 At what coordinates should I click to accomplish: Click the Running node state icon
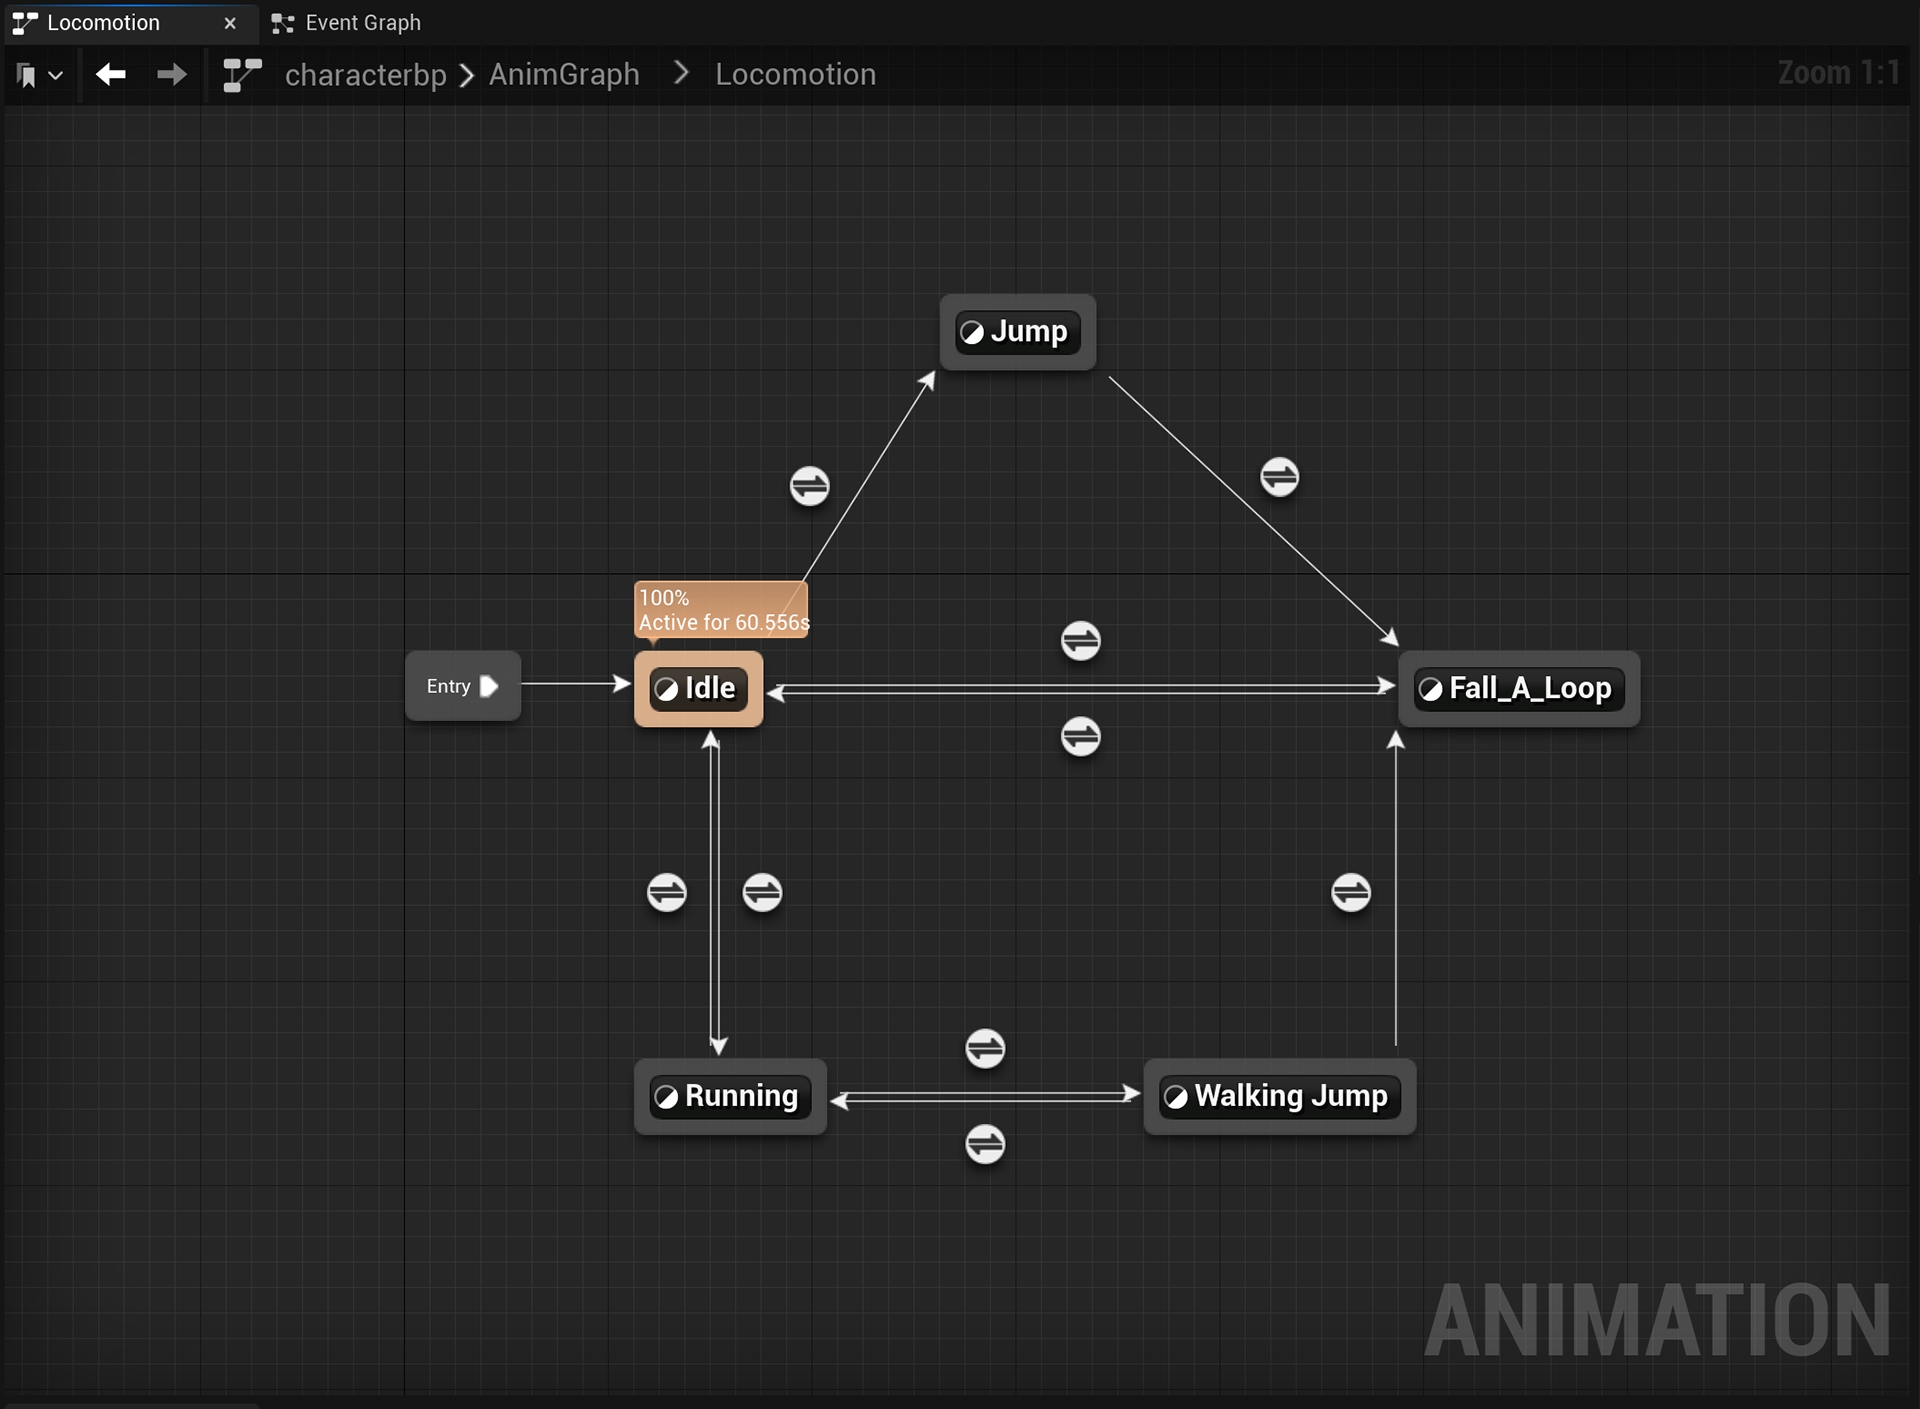click(666, 1097)
